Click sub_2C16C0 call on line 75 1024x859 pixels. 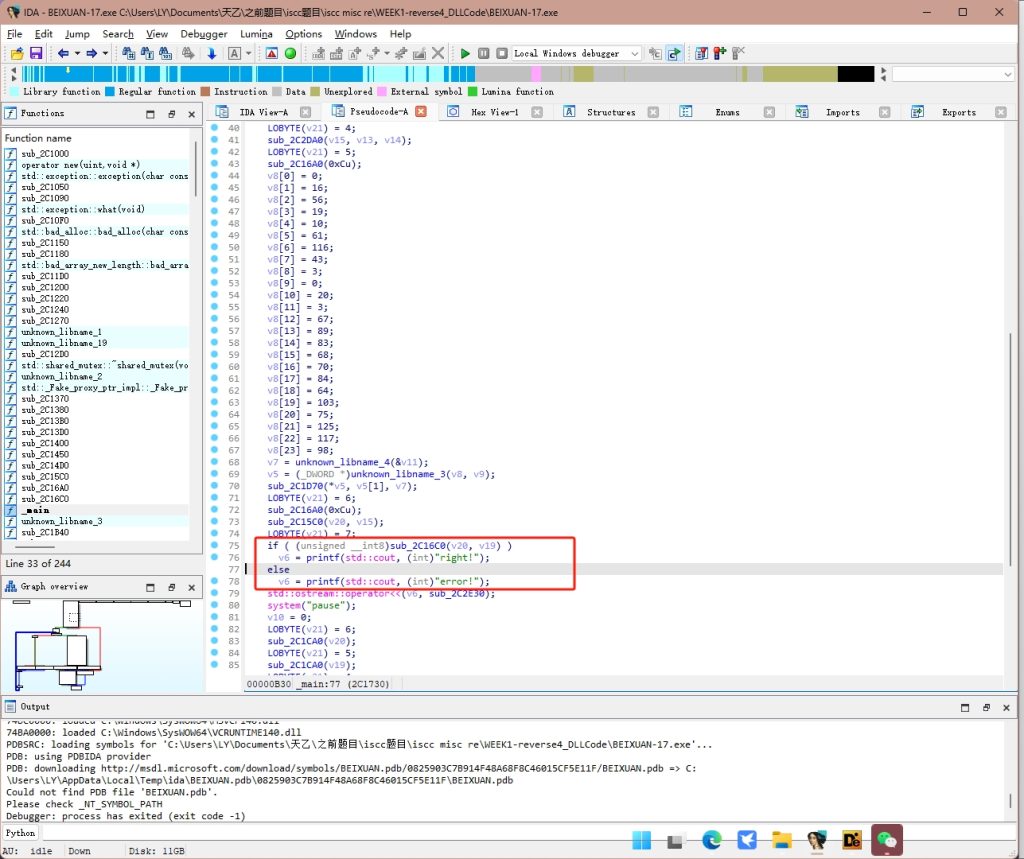(417, 545)
